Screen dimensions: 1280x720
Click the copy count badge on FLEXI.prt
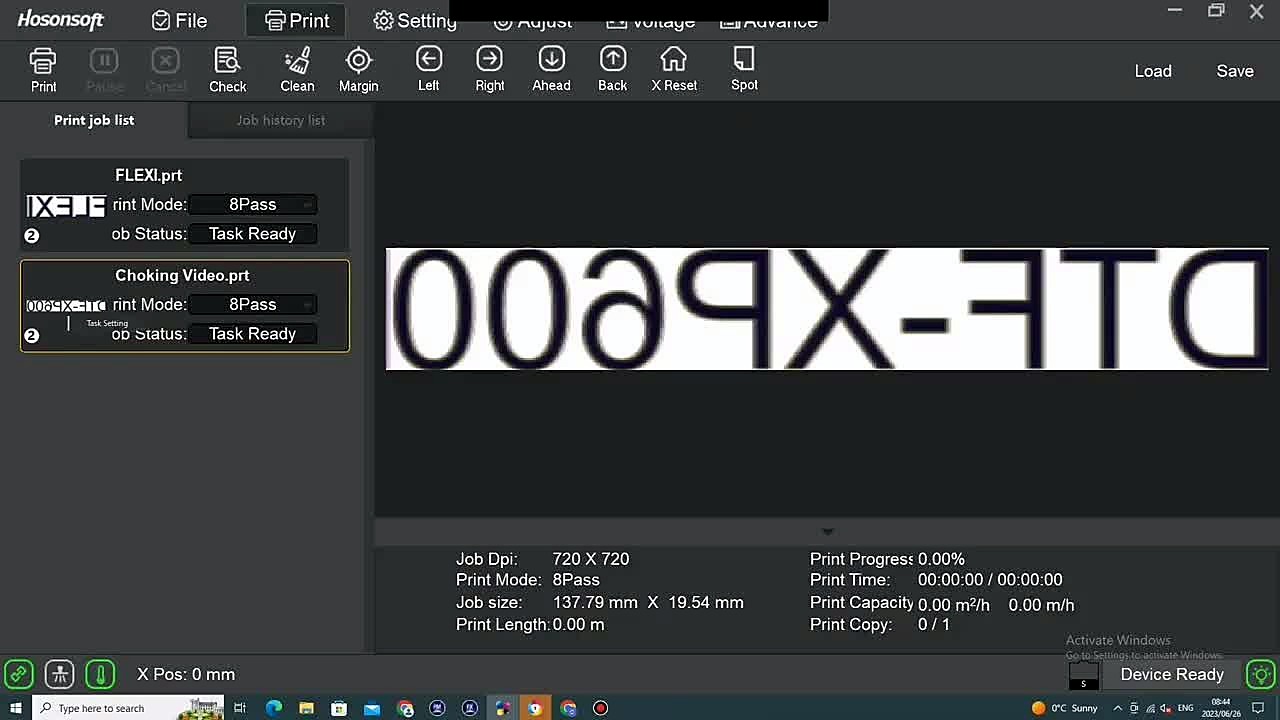[x=31, y=236]
